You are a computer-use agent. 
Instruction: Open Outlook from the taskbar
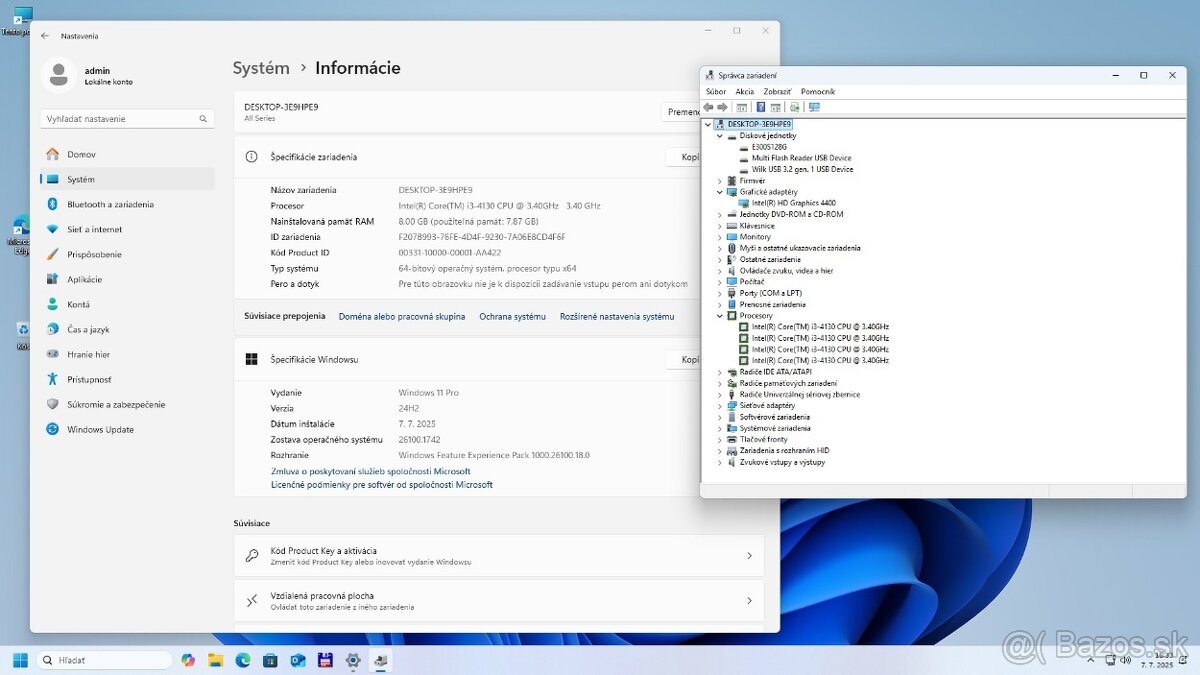pos(296,661)
